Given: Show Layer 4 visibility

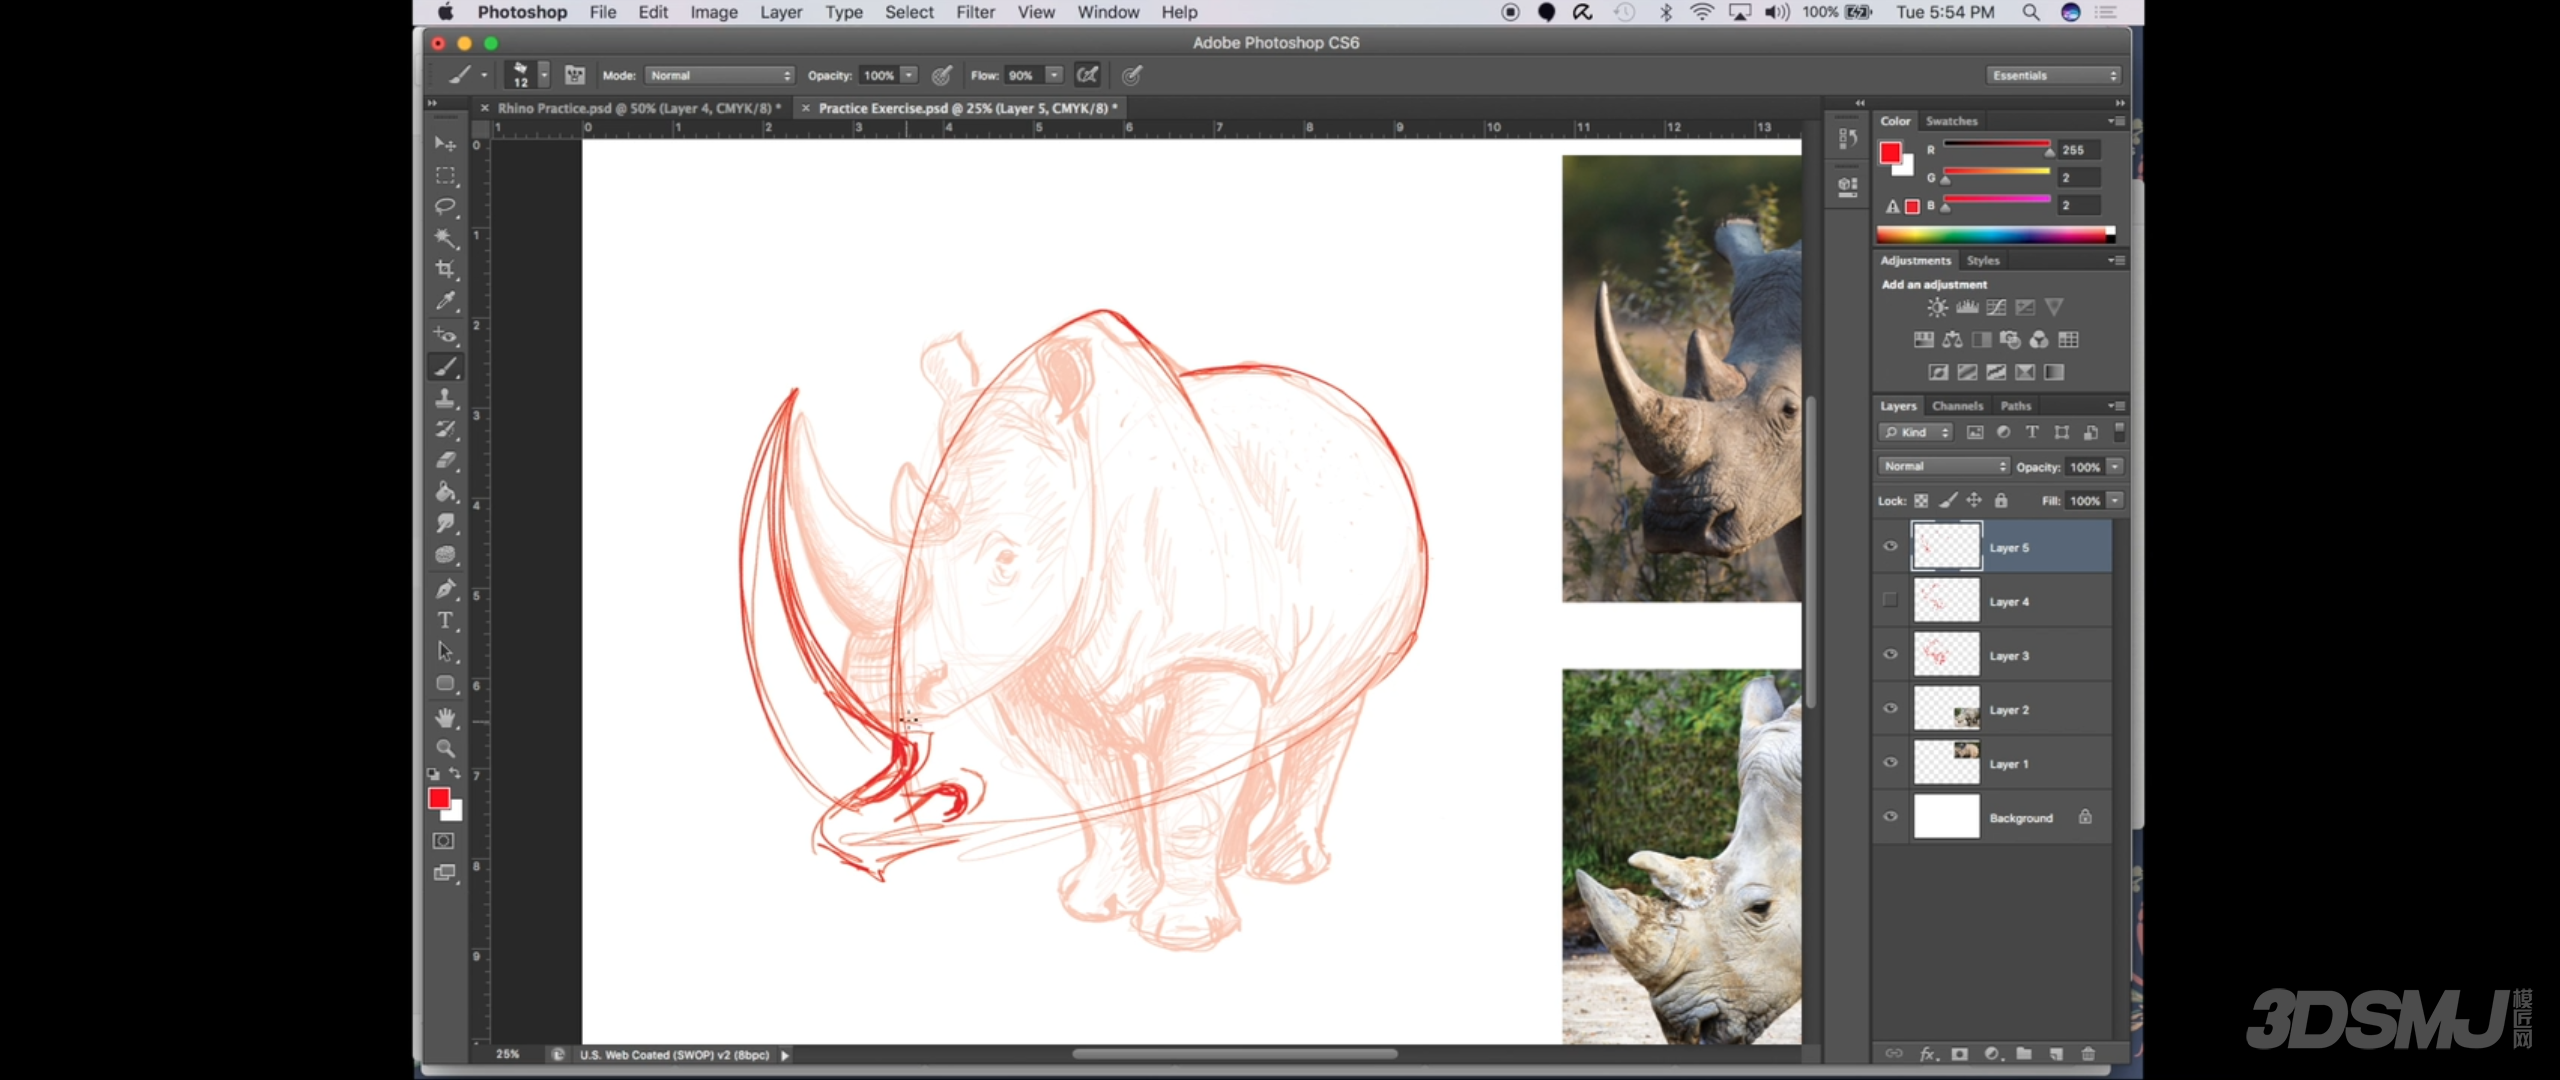Looking at the screenshot, I should click(x=1890, y=600).
